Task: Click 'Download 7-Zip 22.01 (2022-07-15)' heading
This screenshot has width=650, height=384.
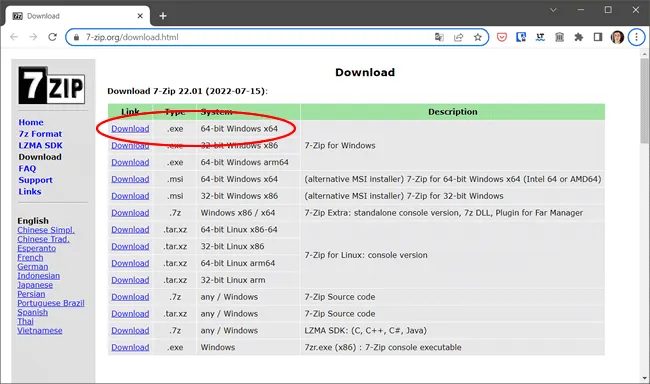Action: pos(187,91)
